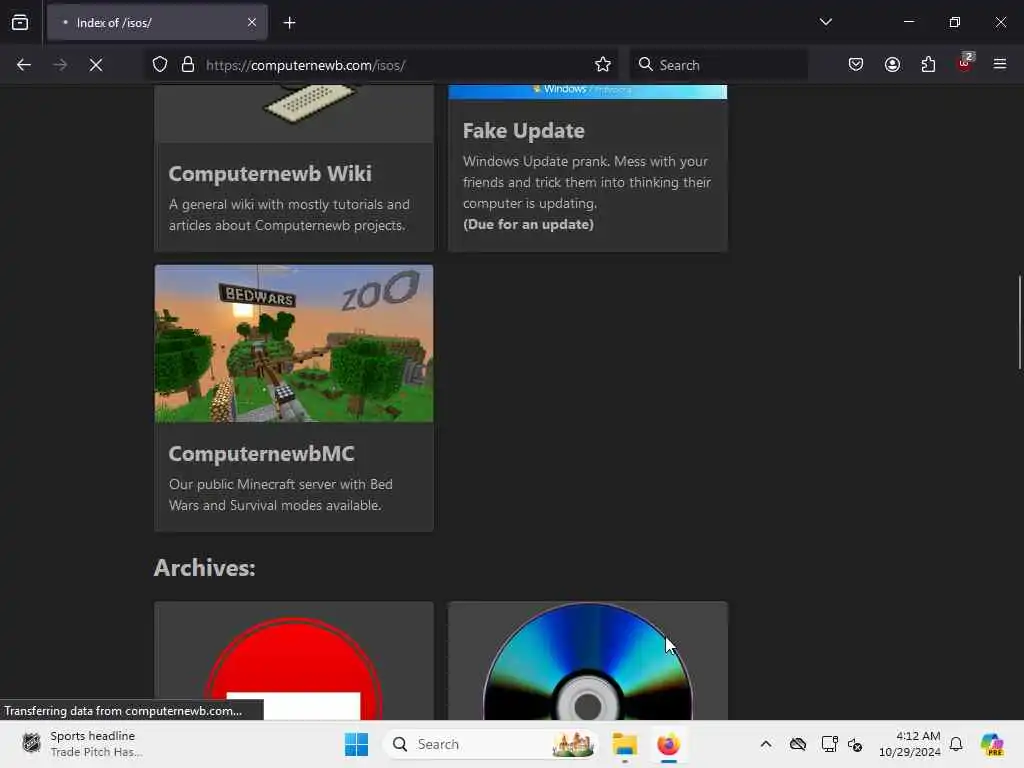Image resolution: width=1024 pixels, height=768 pixels.
Task: Open the Firefox hamburger application menu
Action: pos(999,64)
